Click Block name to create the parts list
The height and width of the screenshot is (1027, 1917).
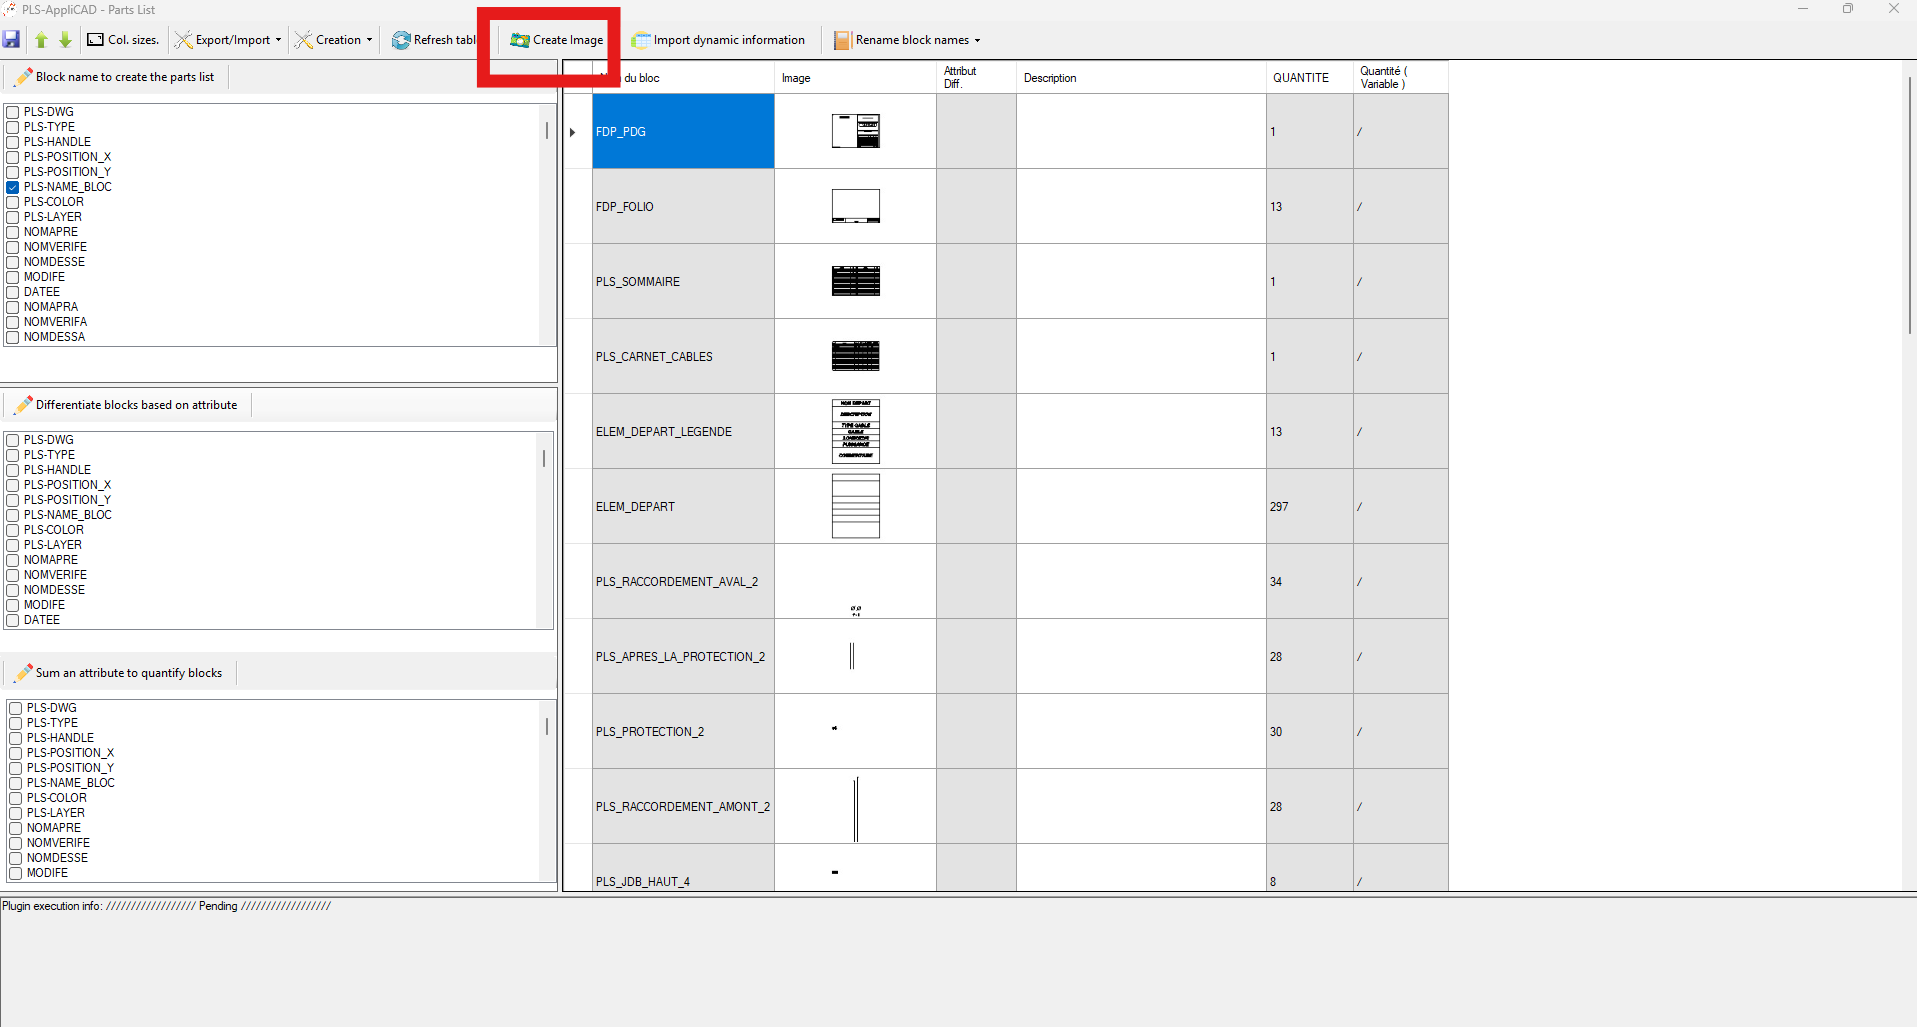click(124, 77)
